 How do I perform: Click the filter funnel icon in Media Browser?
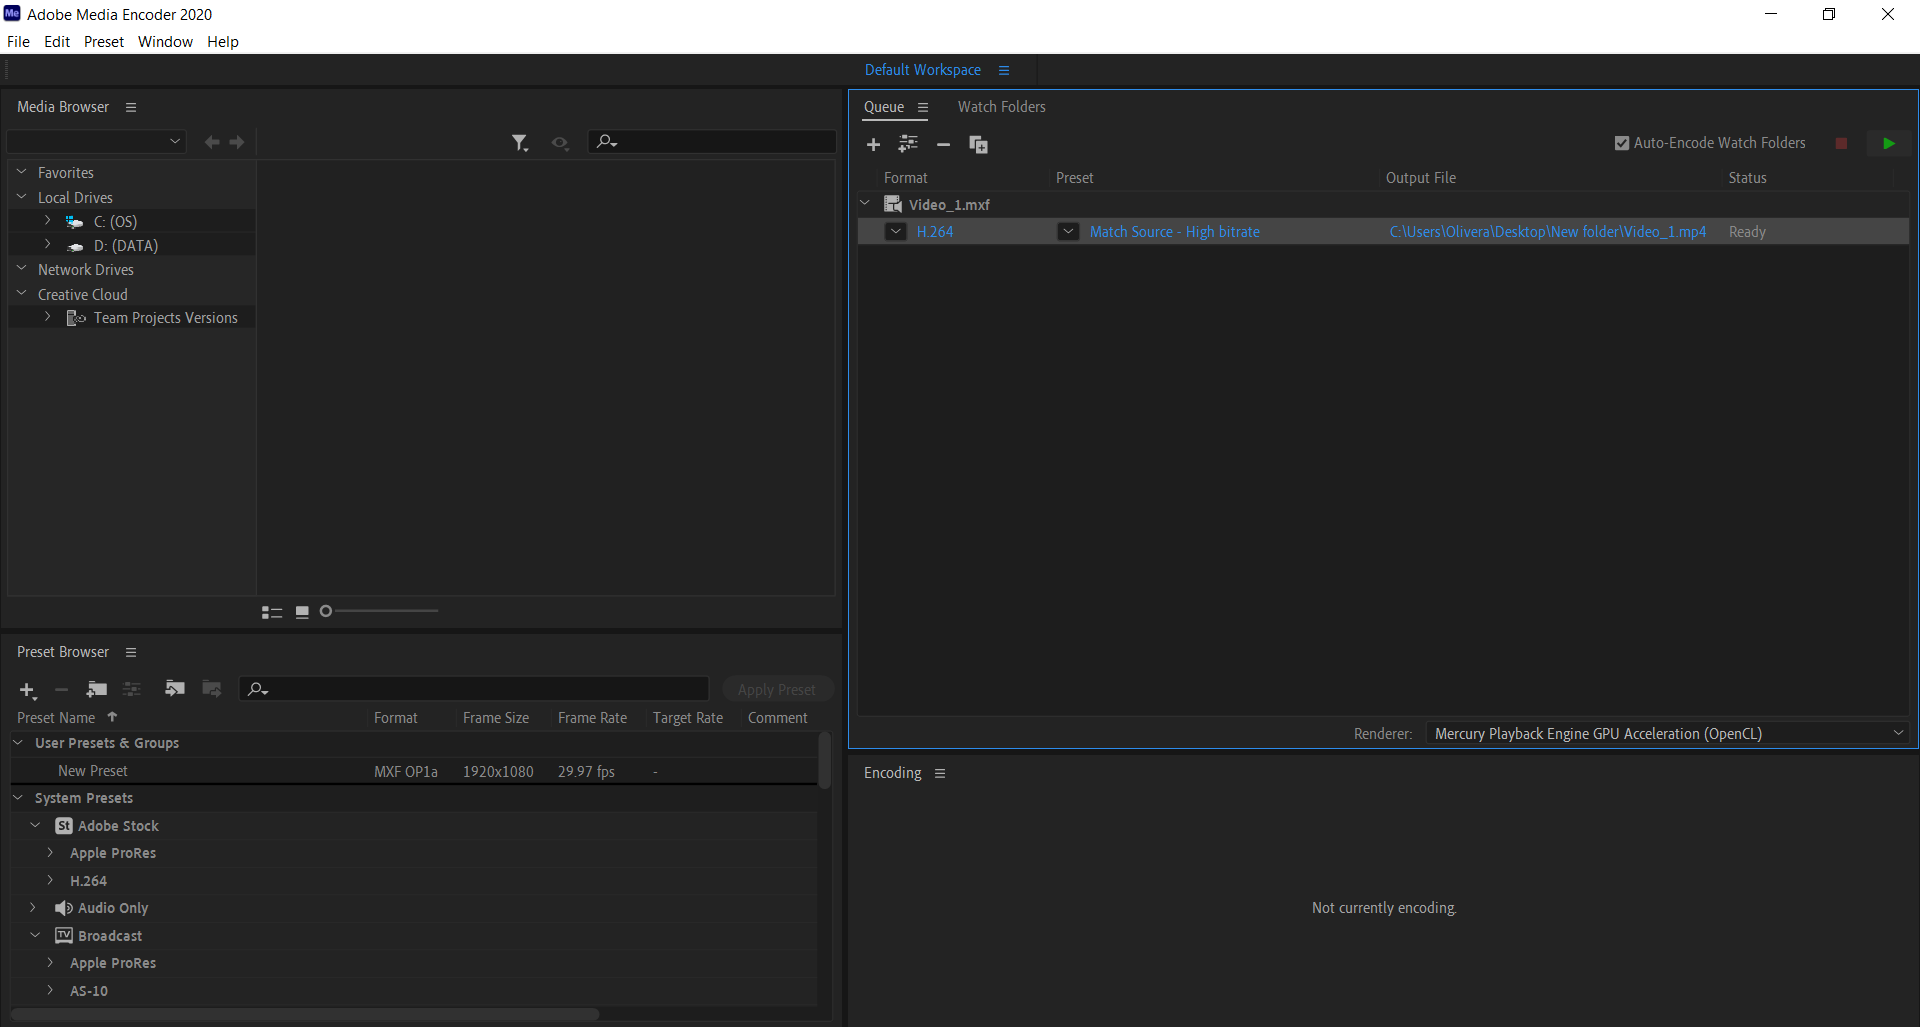pos(519,143)
